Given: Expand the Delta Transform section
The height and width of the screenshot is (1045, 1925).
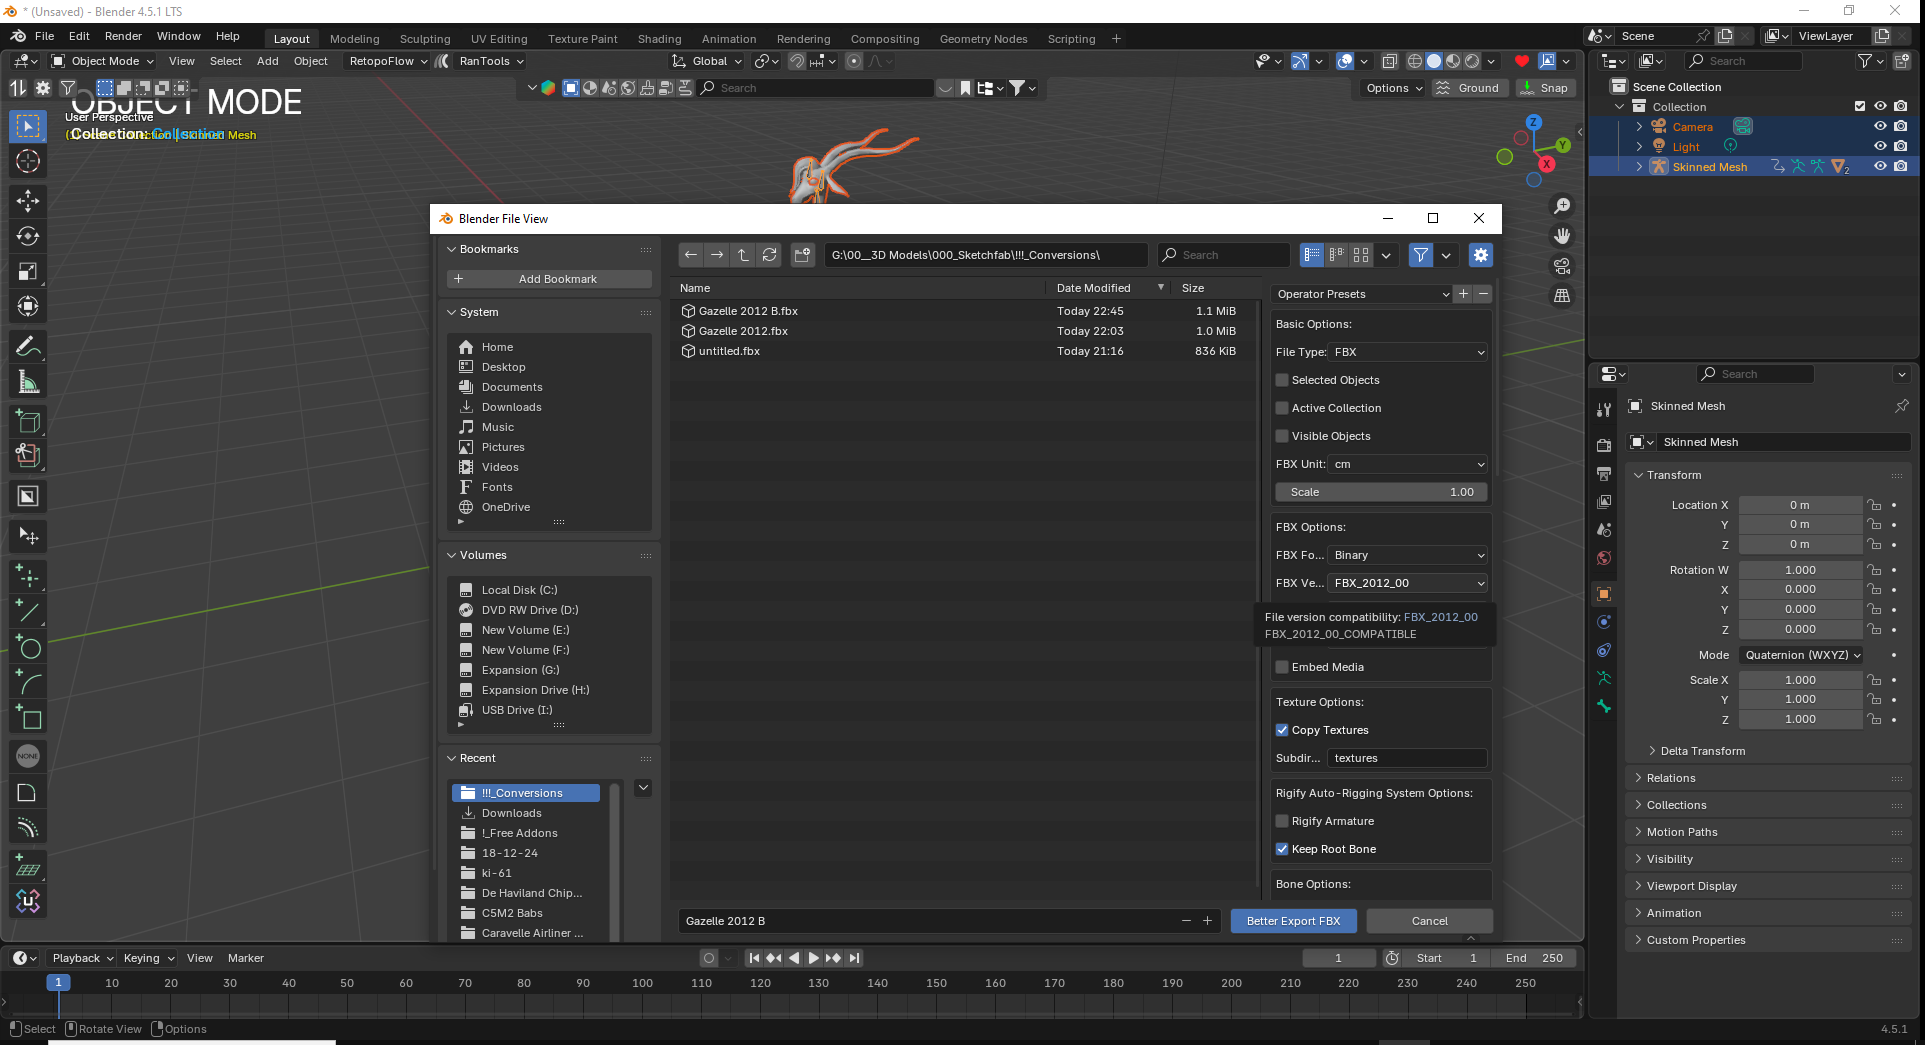Looking at the screenshot, I should (x=1702, y=751).
